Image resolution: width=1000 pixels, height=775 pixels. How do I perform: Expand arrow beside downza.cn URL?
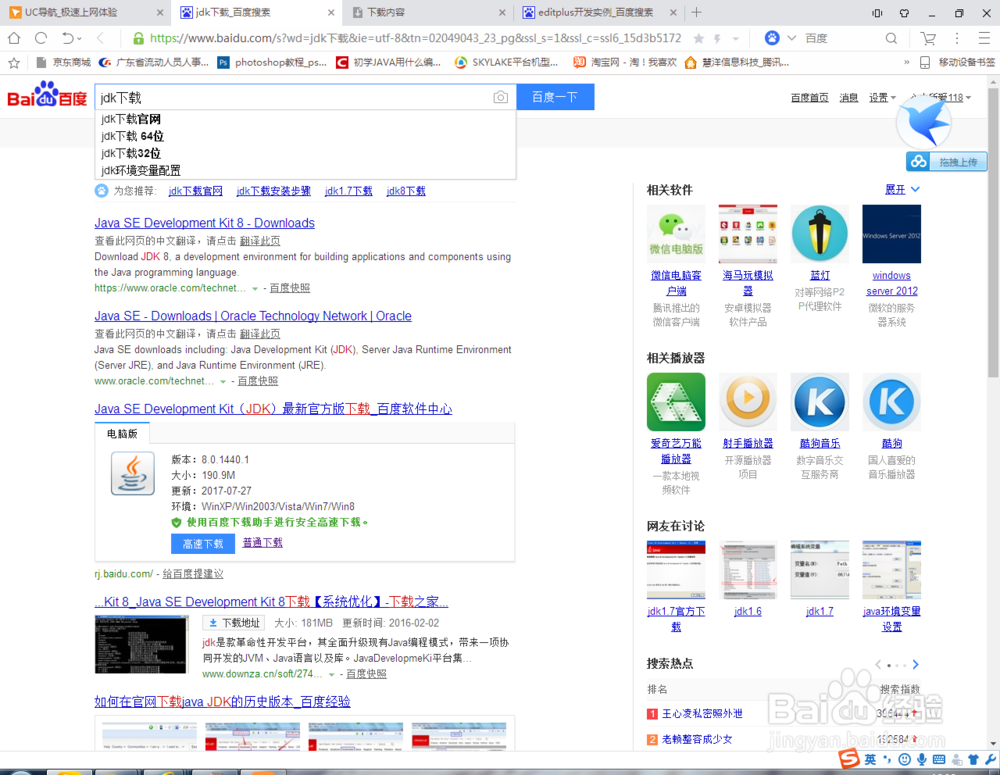click(x=332, y=675)
